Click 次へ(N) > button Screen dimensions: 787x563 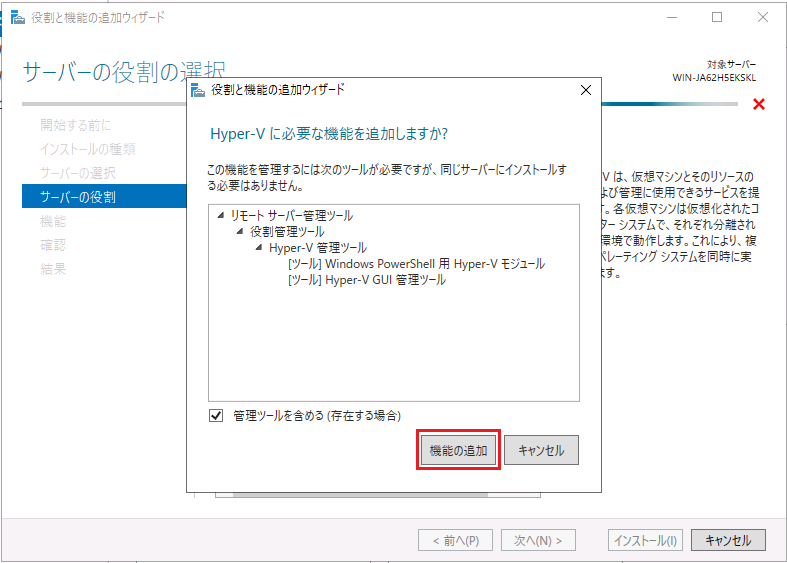(538, 540)
